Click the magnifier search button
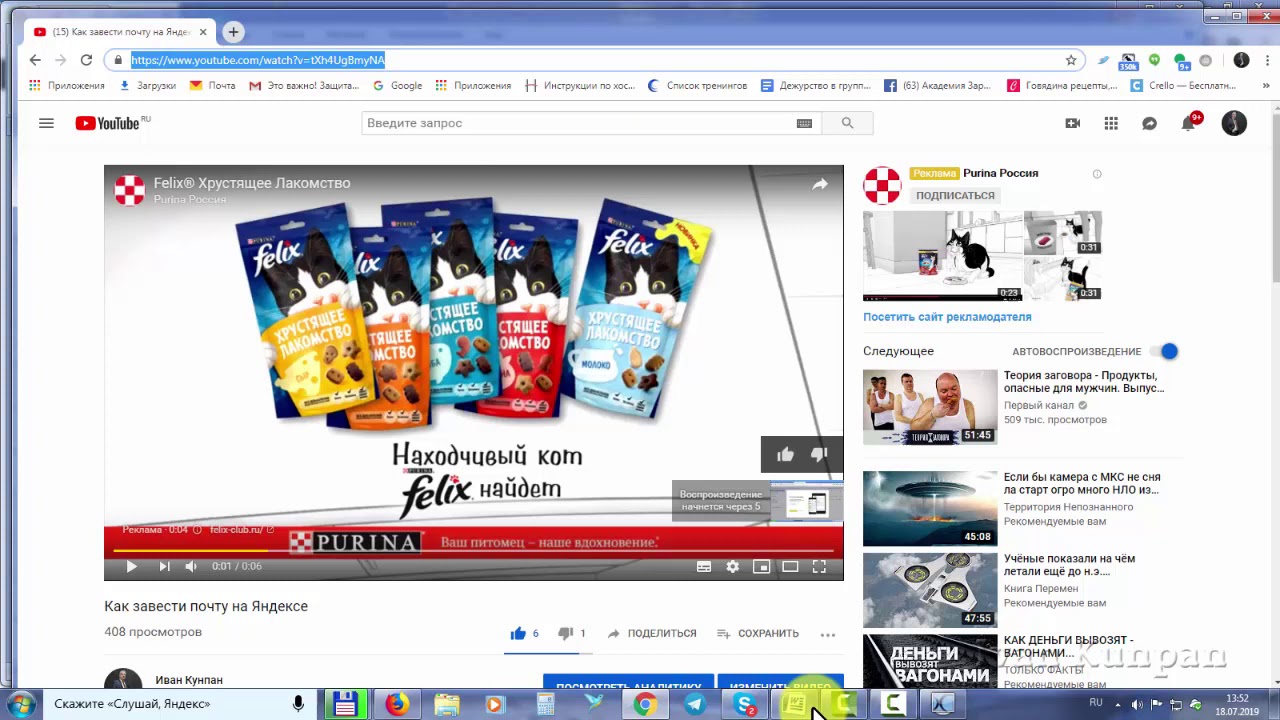Image resolution: width=1280 pixels, height=720 pixels. coord(847,123)
